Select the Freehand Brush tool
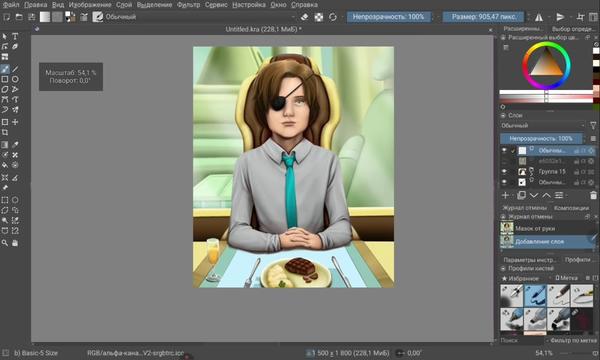Screen dimensions: 600x360 coord(5,69)
